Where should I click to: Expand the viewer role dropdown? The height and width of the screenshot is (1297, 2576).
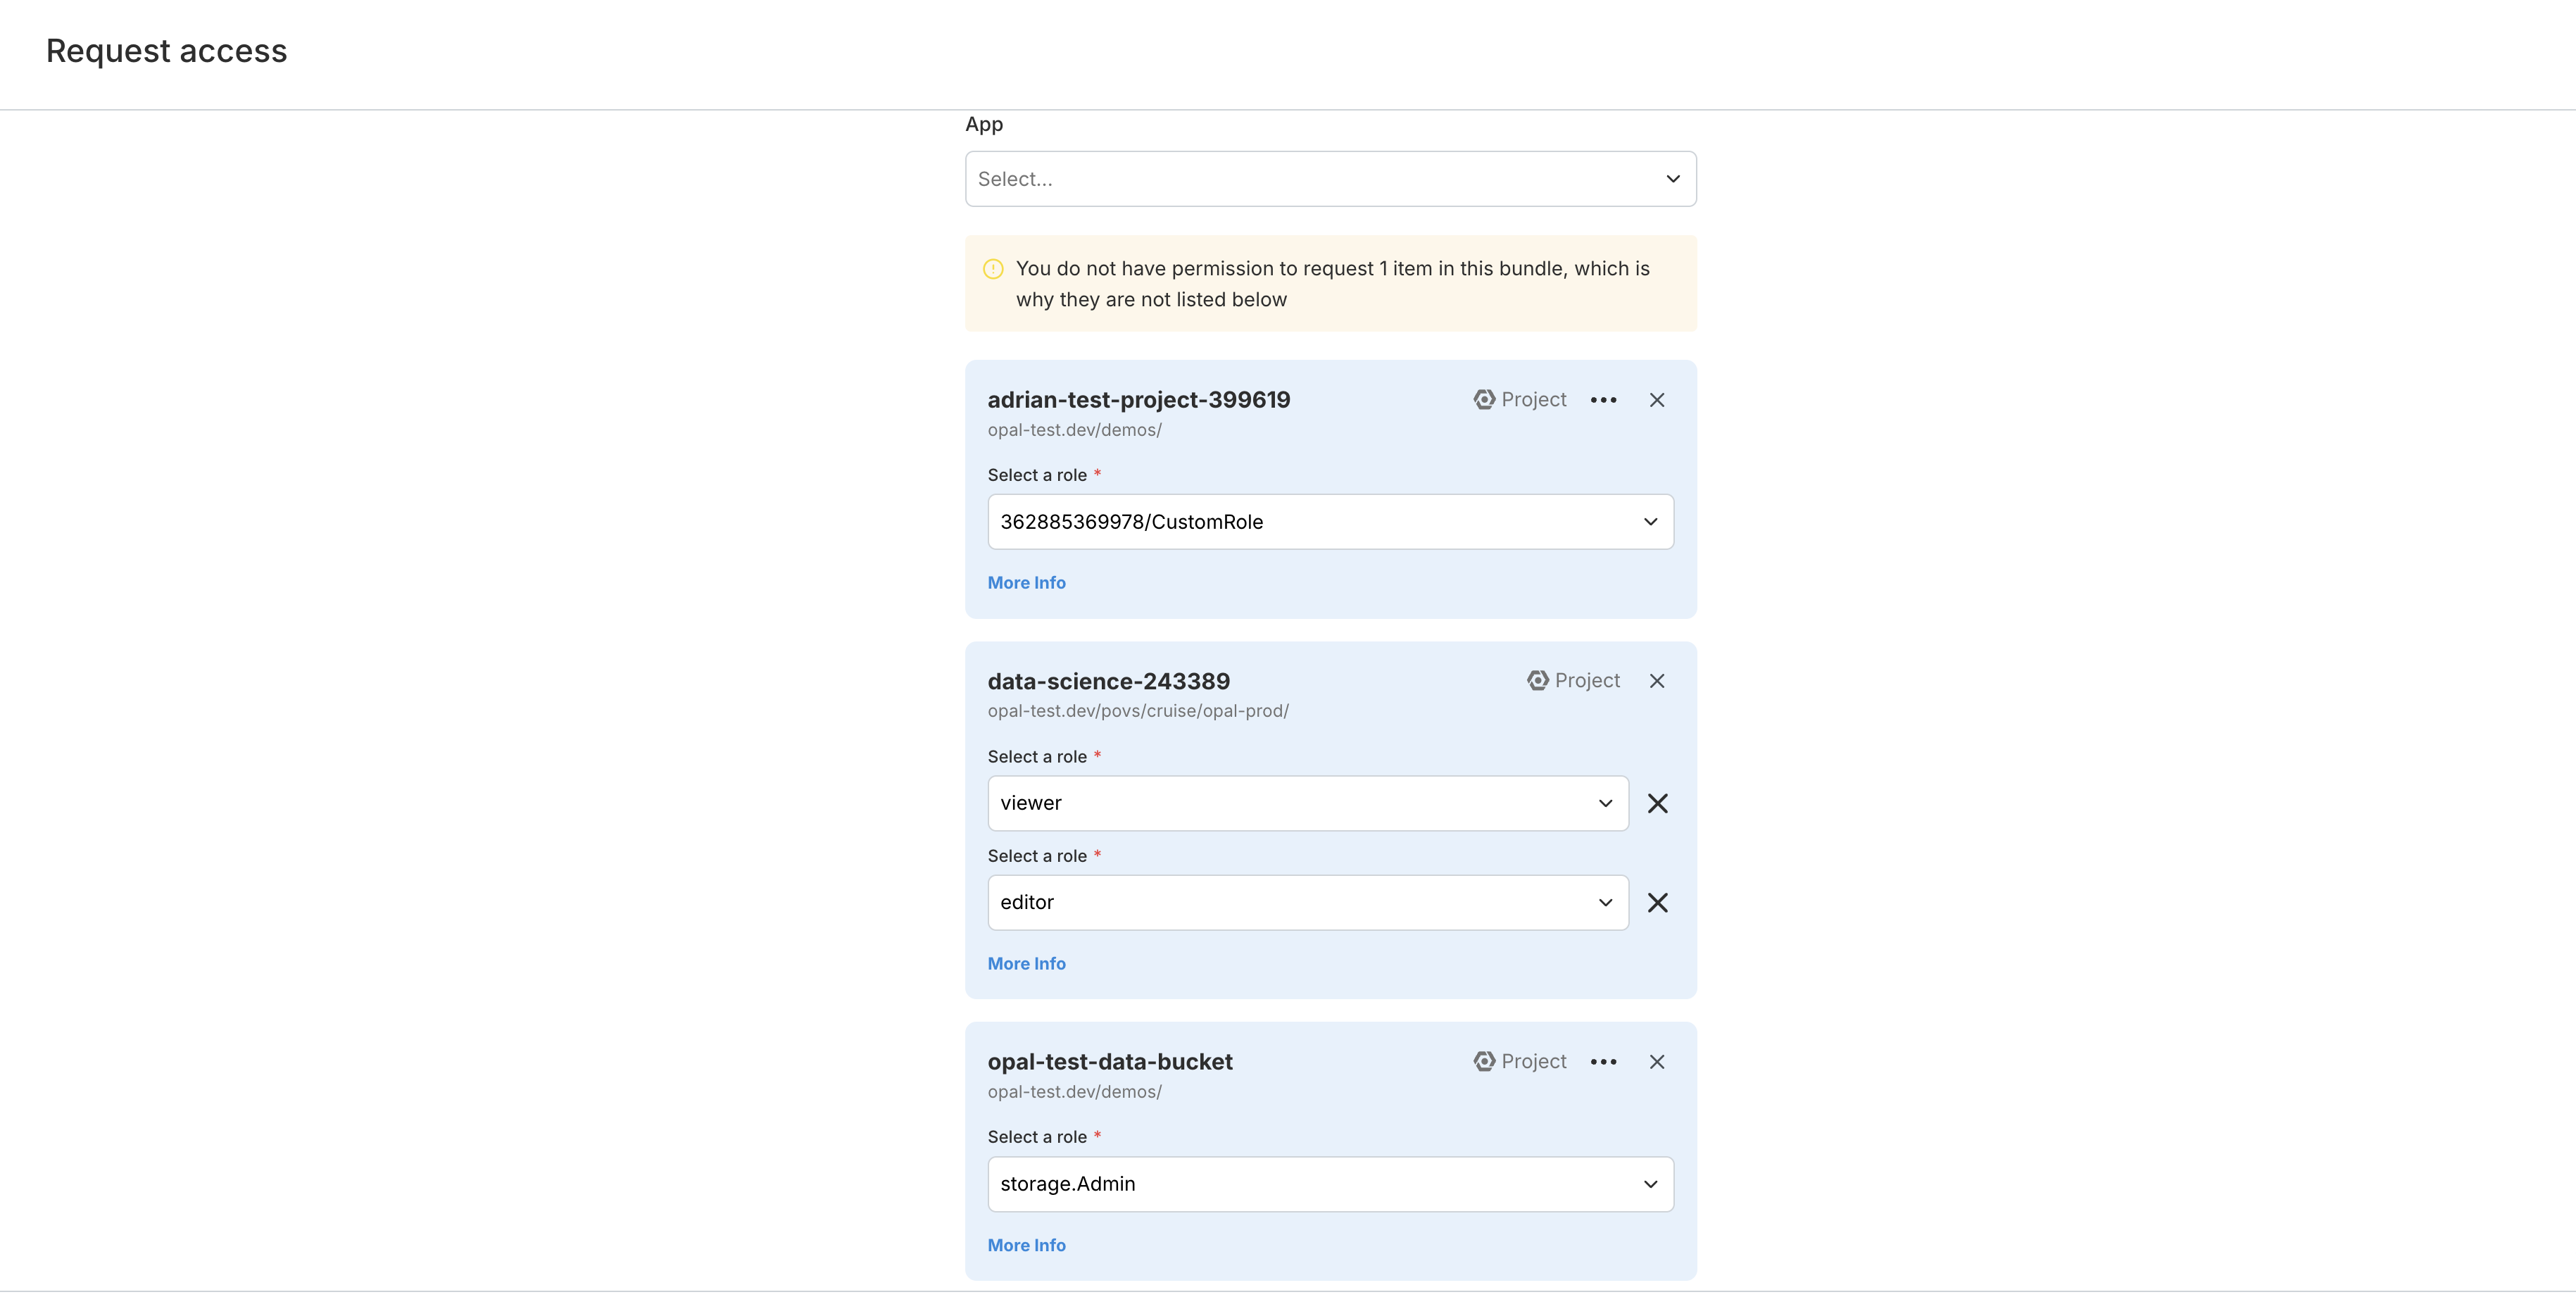click(x=1307, y=803)
